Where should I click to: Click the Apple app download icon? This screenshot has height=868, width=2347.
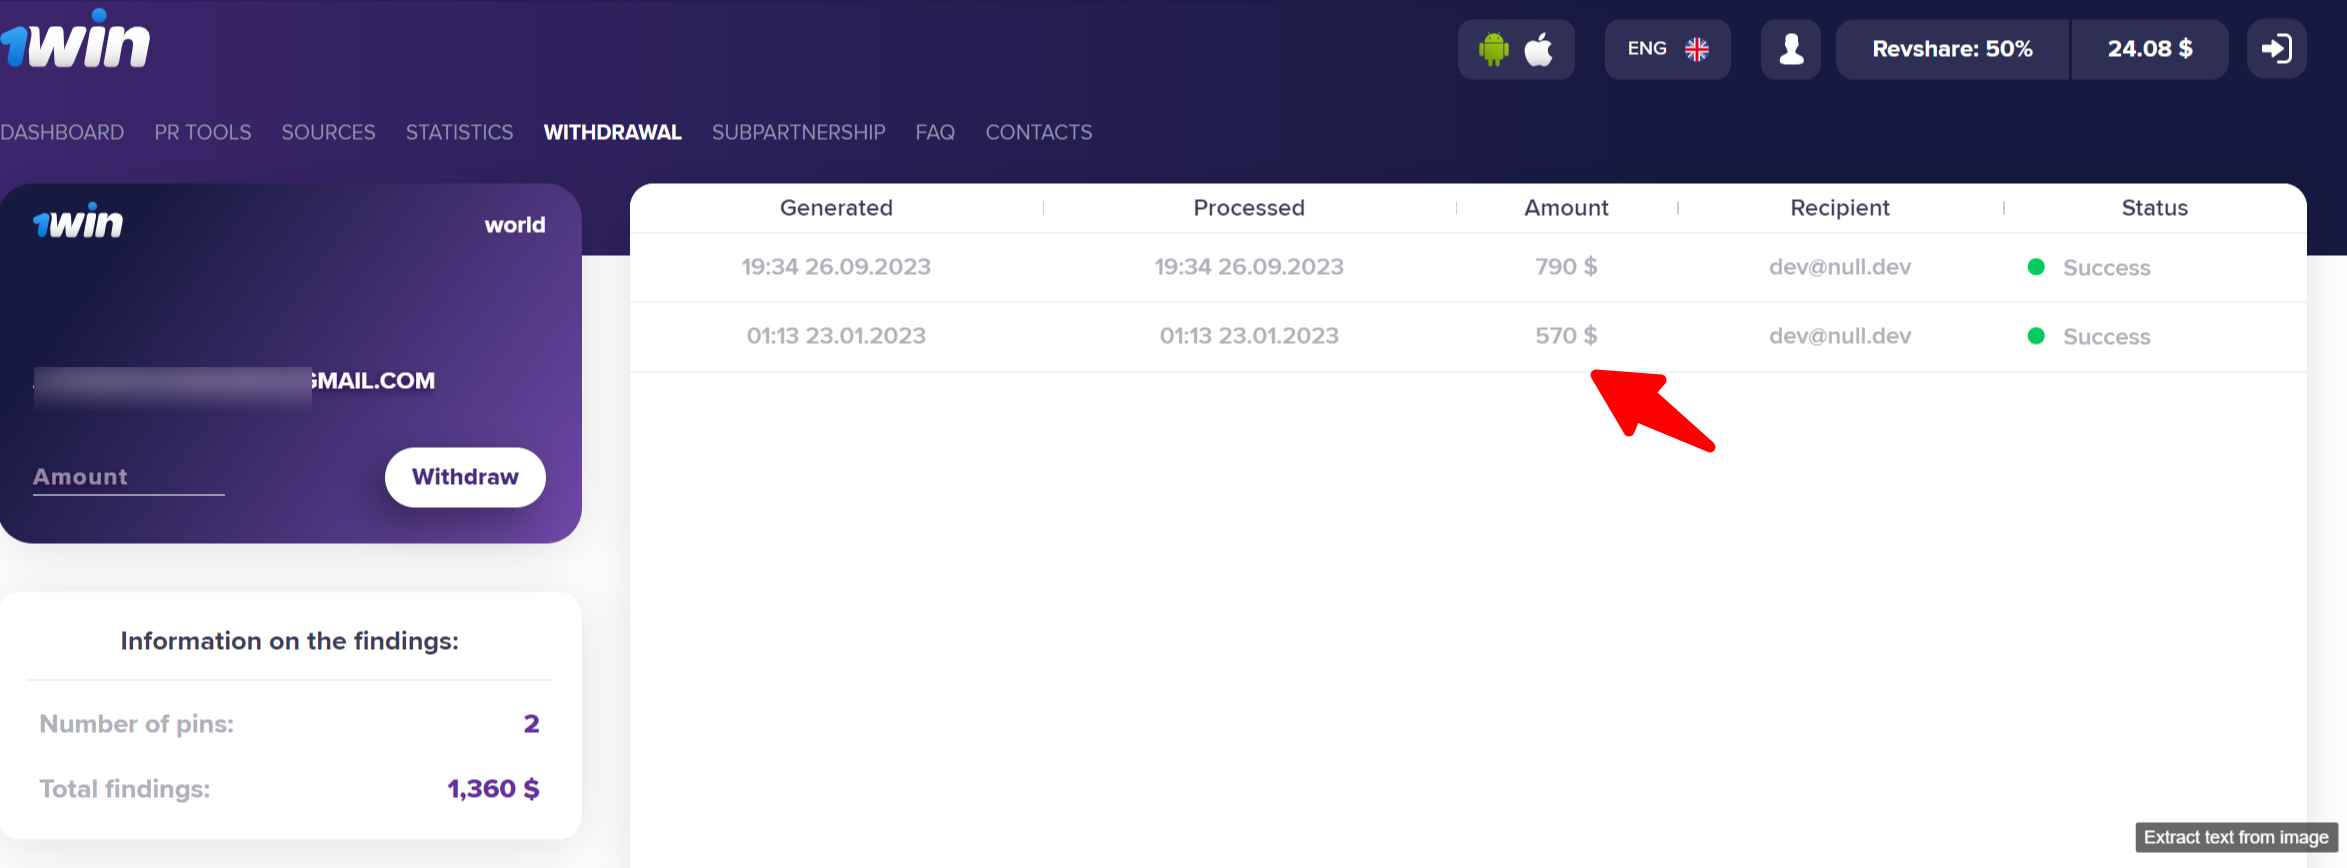click(x=1539, y=49)
